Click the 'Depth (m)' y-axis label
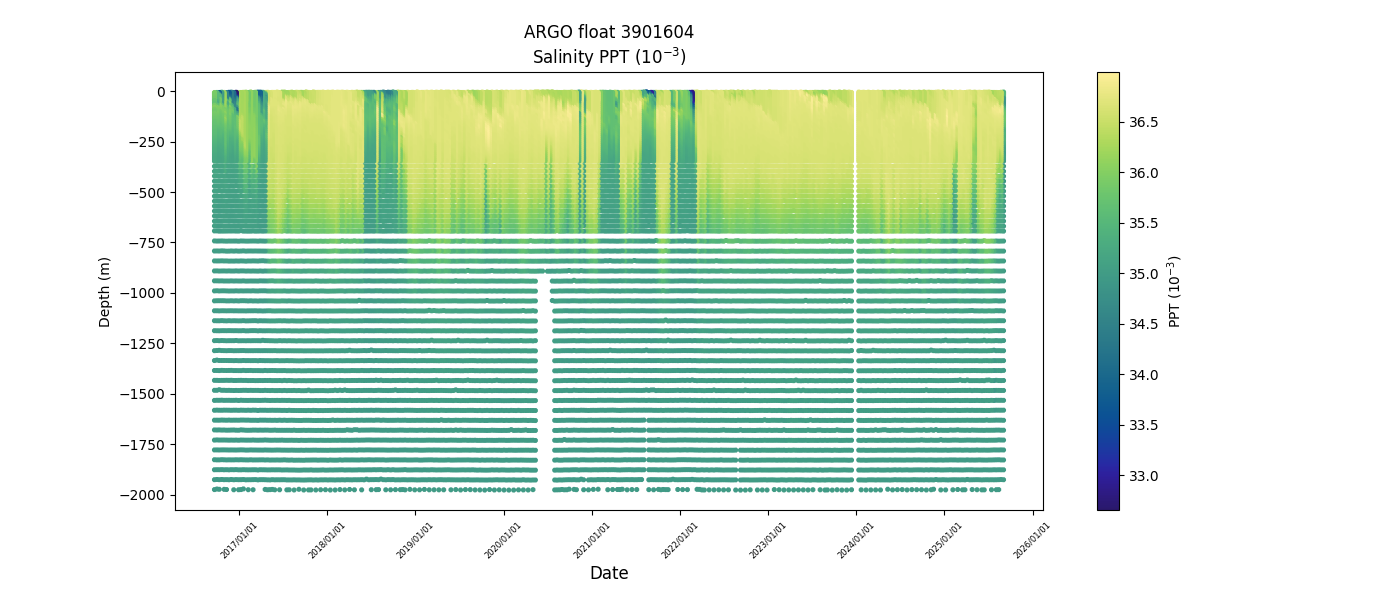 coord(105,291)
